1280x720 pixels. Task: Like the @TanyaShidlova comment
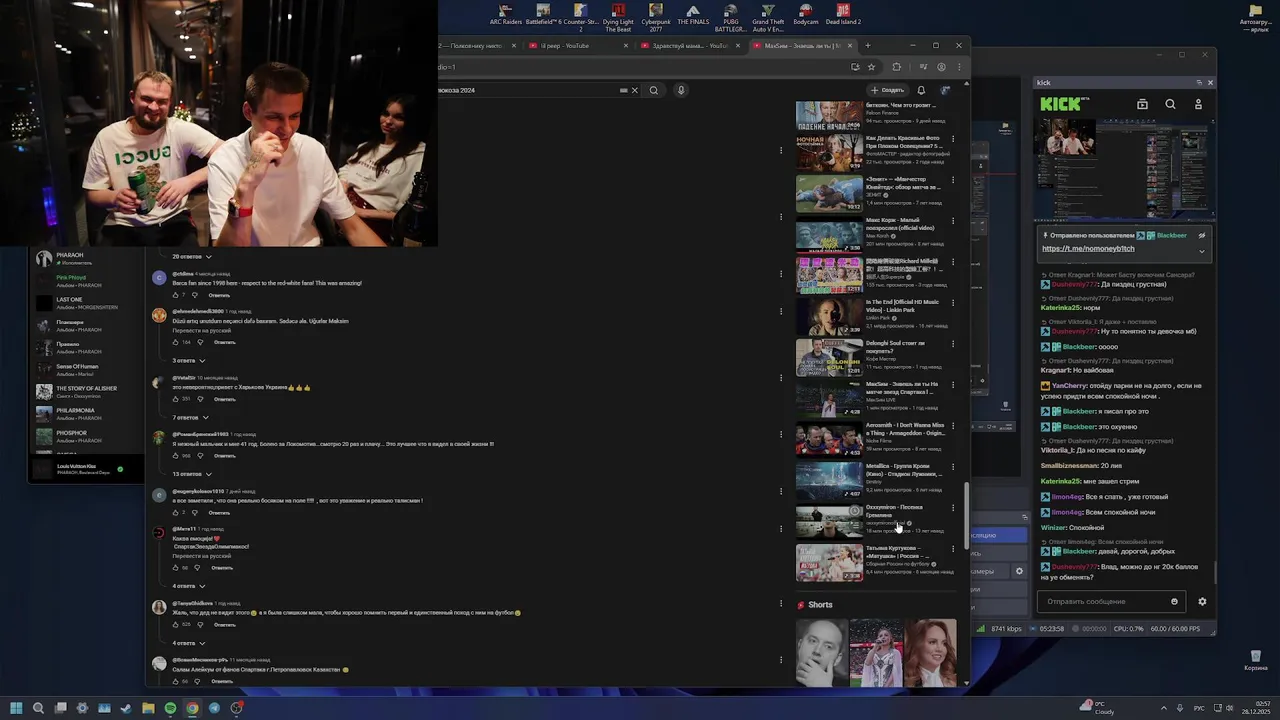point(176,624)
